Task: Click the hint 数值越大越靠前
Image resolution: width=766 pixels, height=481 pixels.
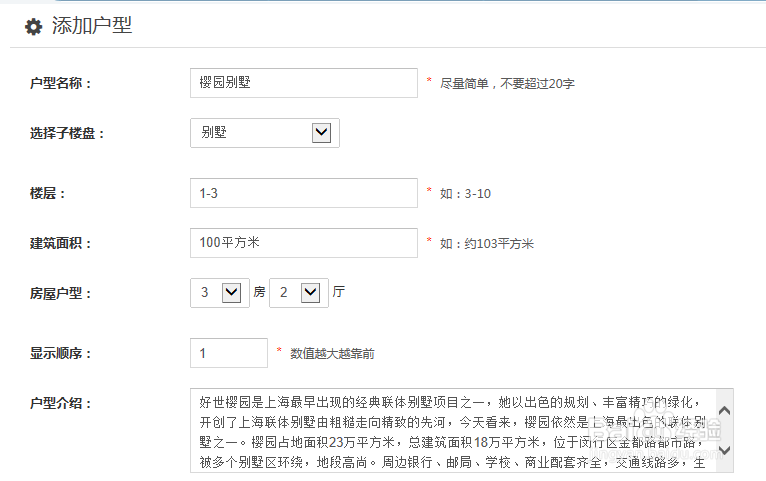Action: pyautogui.click(x=332, y=354)
